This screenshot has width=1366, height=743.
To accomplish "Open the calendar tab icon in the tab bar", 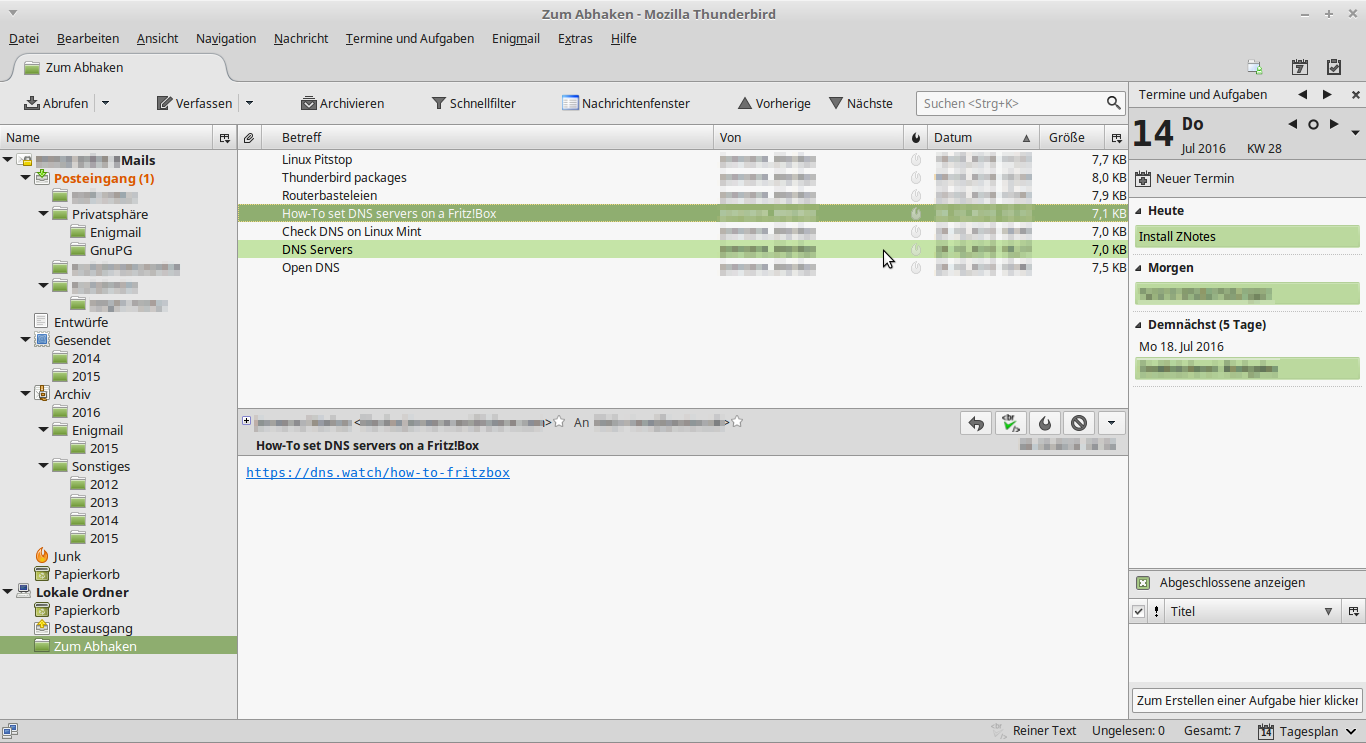I will tap(1299, 67).
